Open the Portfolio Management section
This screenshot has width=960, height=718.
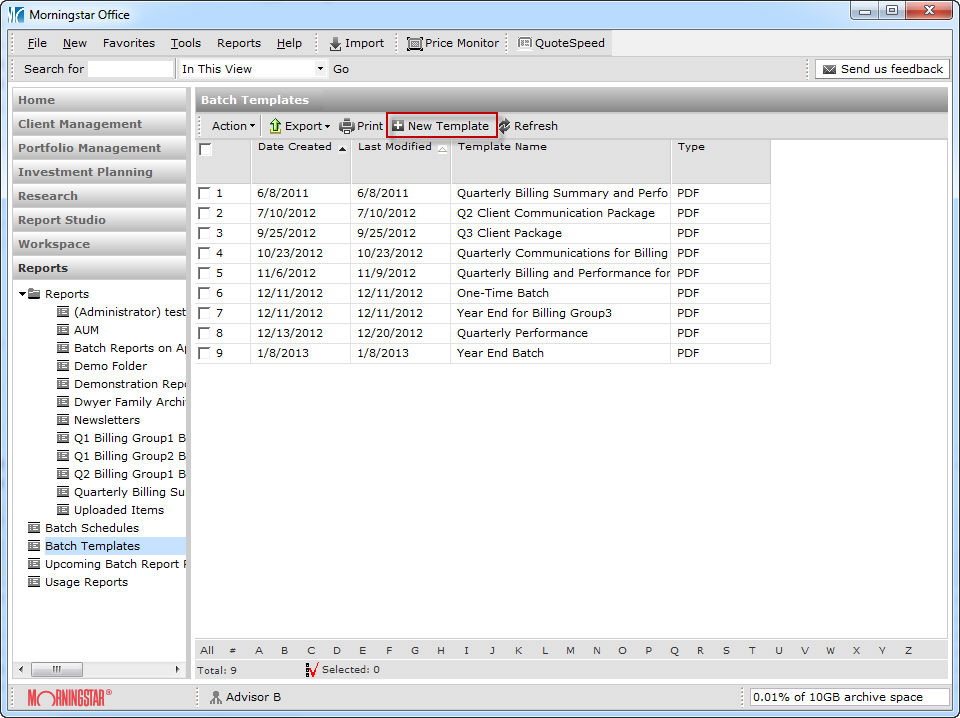(89, 148)
